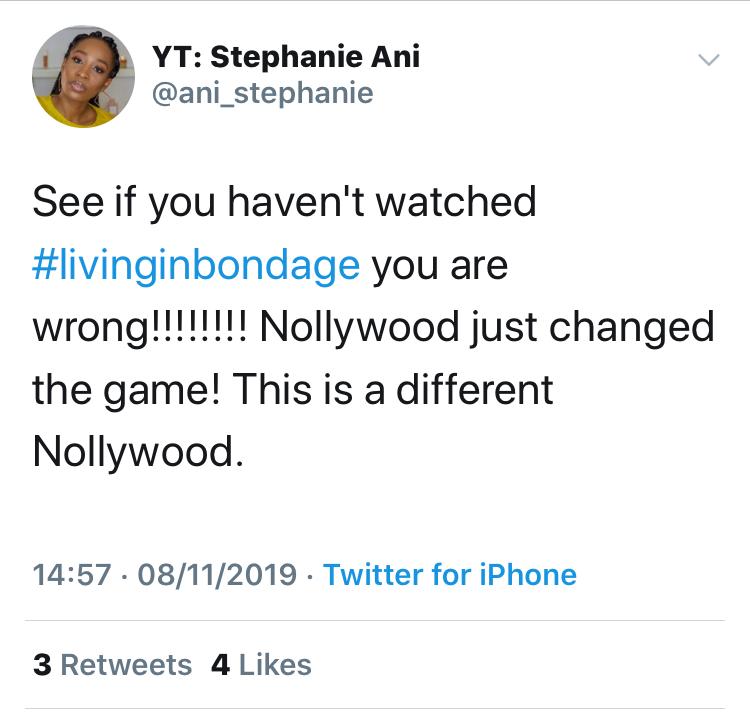The height and width of the screenshot is (716, 750).
Task: Click the final word "Nollywood." in the tweet
Action: click(x=137, y=452)
